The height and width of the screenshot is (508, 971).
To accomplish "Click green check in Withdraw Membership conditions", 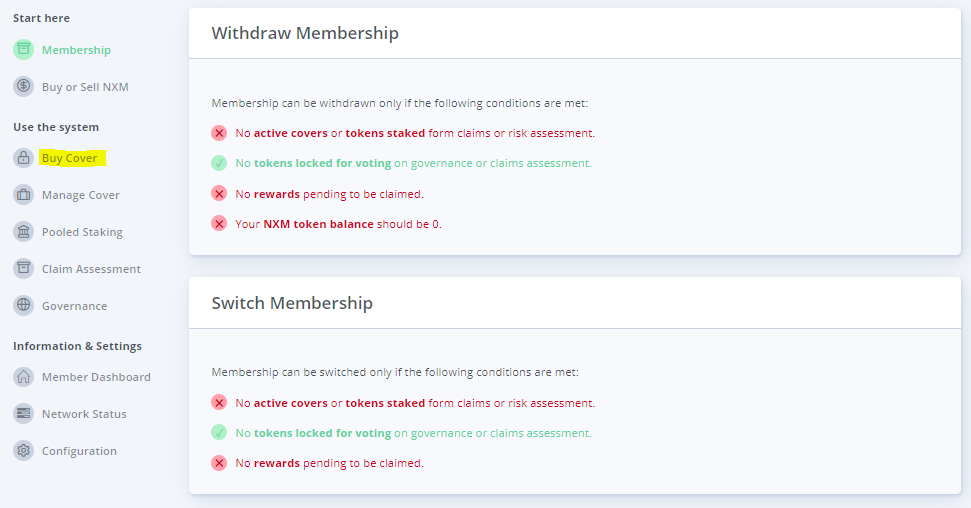I will 219,163.
